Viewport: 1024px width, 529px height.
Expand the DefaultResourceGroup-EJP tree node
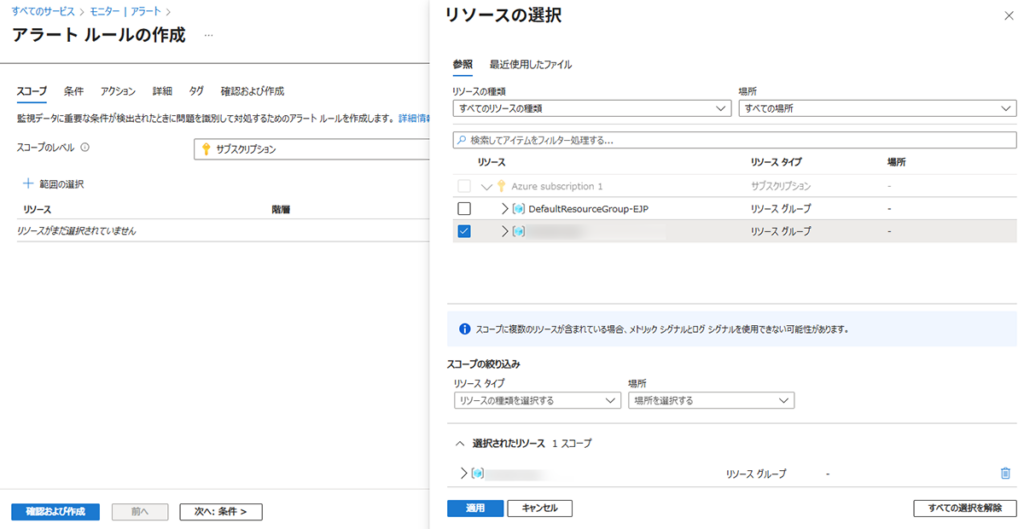504,208
